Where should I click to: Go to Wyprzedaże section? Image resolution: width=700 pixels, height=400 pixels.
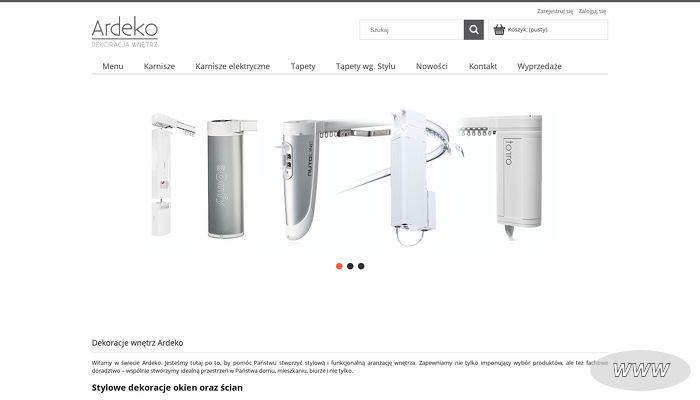539,66
